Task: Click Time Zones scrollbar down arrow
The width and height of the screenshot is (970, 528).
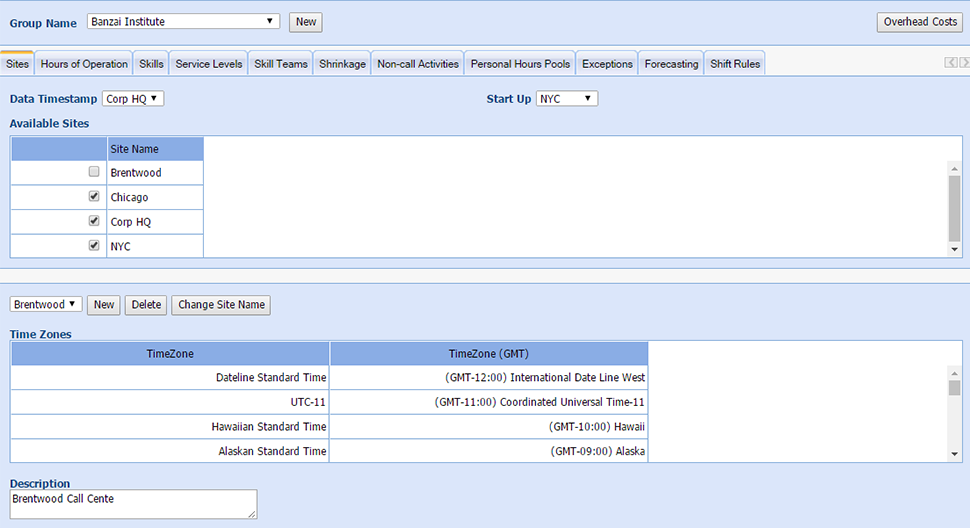Action: tap(954, 454)
